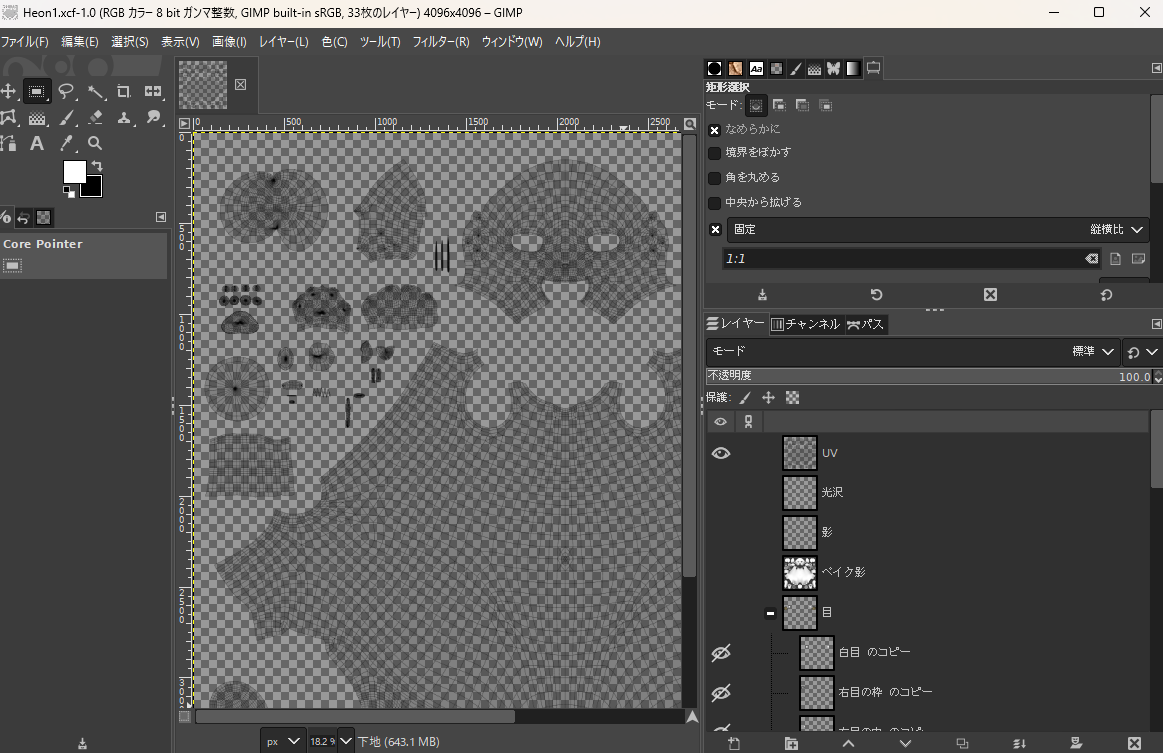Select the Fuzzy Select wand tool
Screen dimensions: 1163x753
(95, 91)
